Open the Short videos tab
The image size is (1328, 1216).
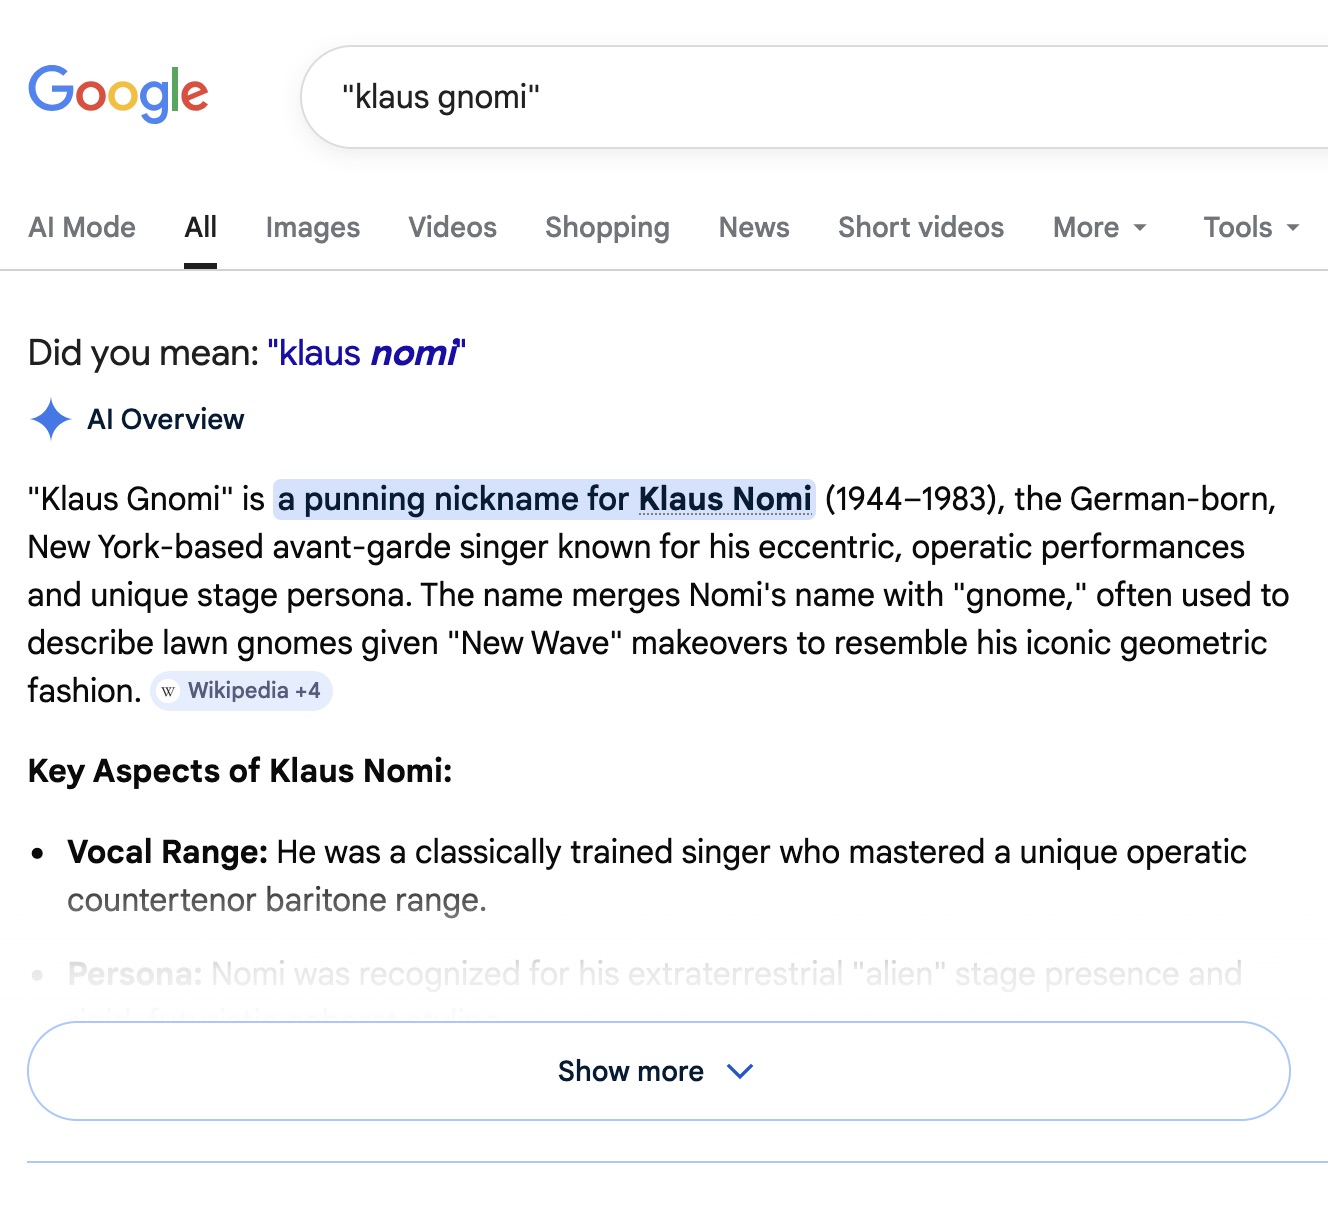click(920, 228)
